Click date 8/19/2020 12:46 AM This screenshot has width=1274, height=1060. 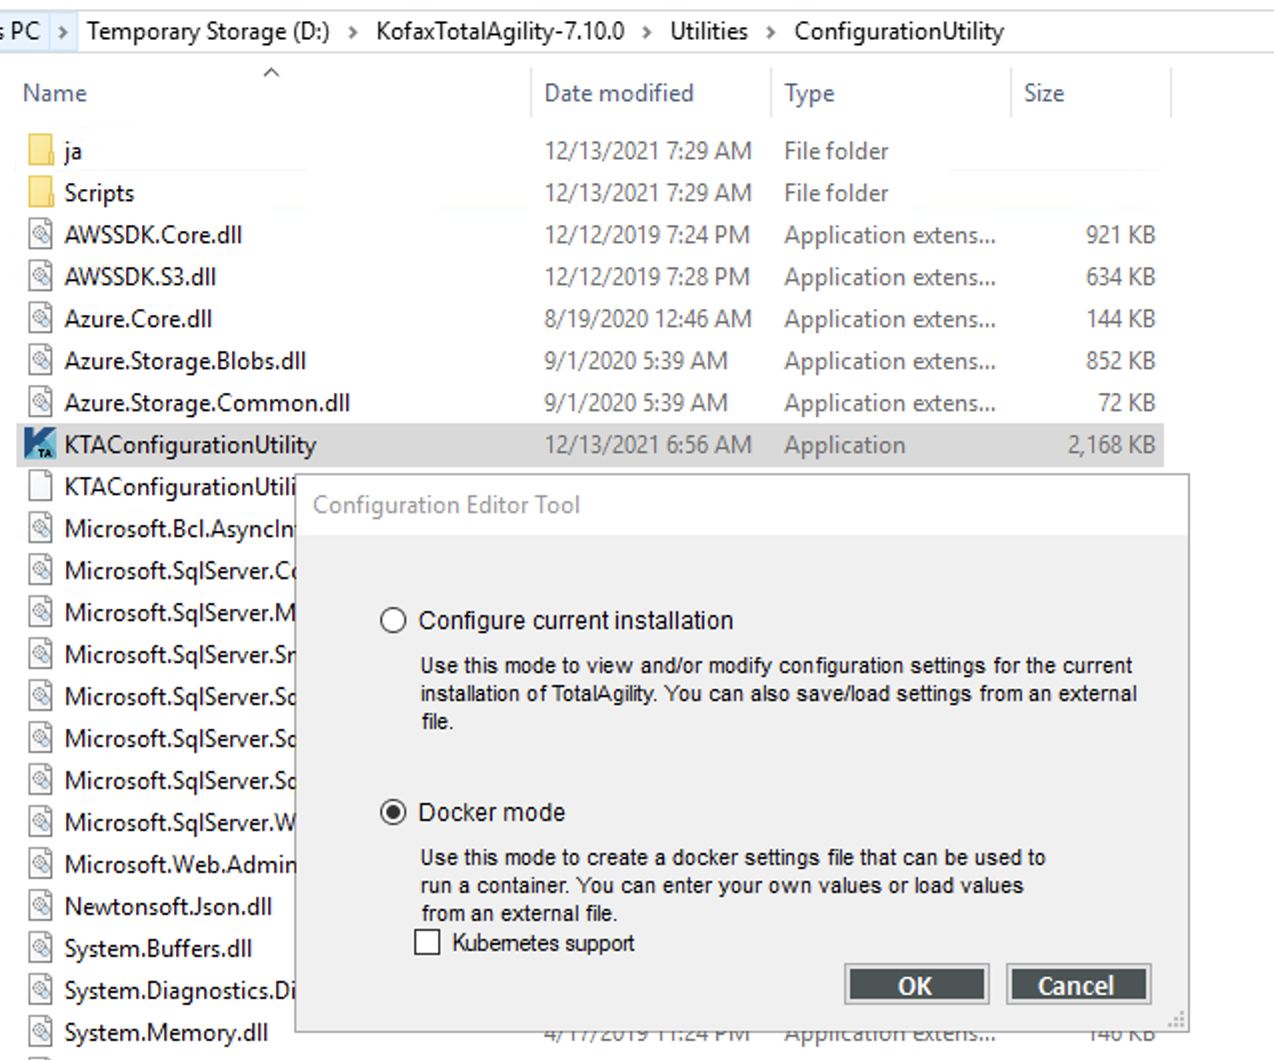[647, 318]
